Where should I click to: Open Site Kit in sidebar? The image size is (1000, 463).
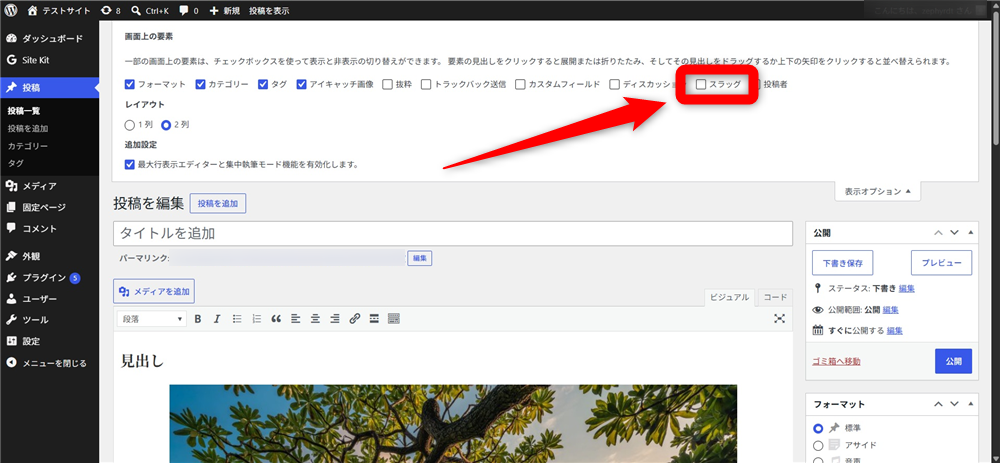(x=49, y=60)
